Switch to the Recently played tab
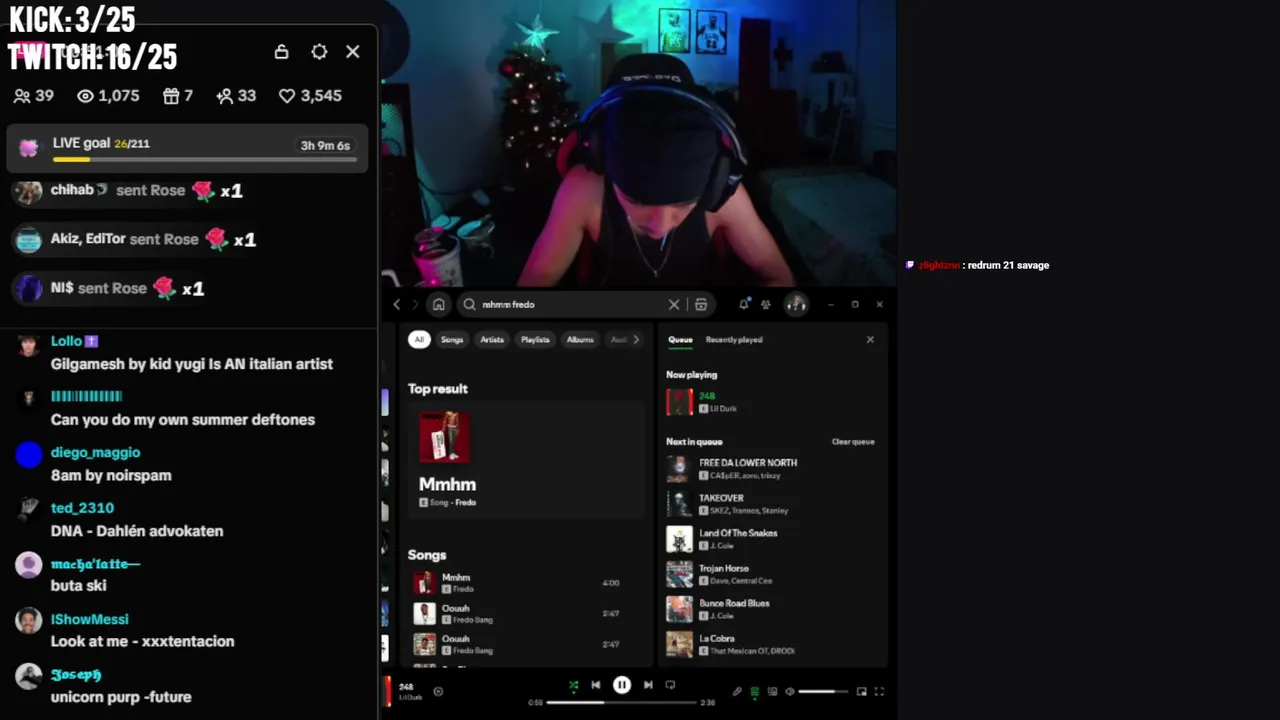This screenshot has width=1280, height=720. pos(734,339)
